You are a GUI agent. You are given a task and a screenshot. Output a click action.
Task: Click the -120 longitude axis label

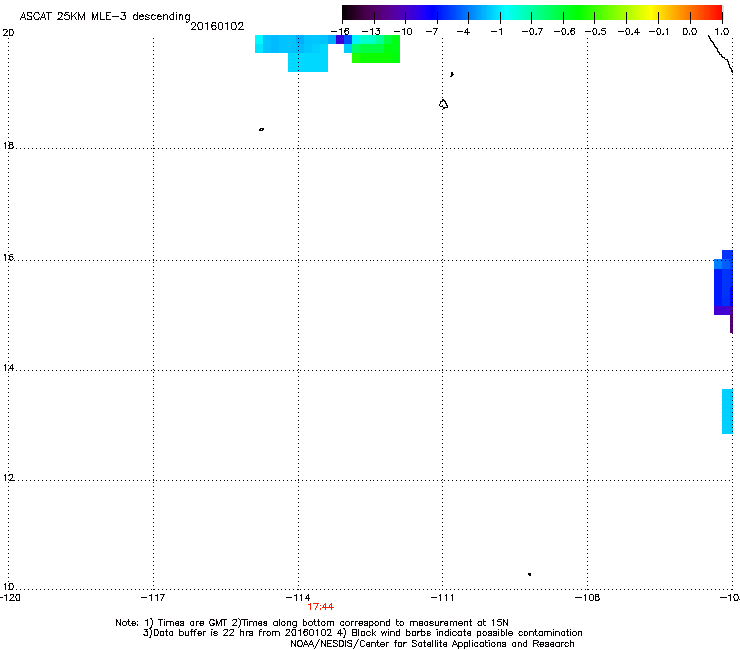click(10, 598)
